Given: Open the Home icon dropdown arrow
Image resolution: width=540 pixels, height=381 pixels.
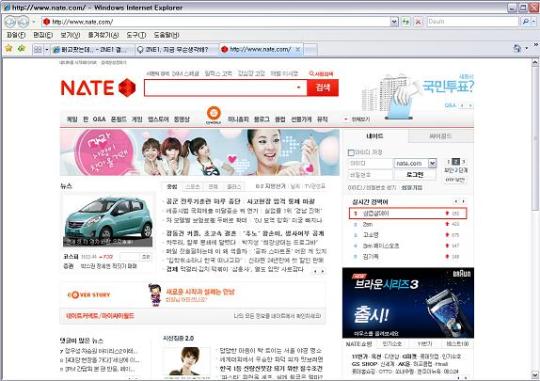Looking at the screenshot, I should coord(526,49).
